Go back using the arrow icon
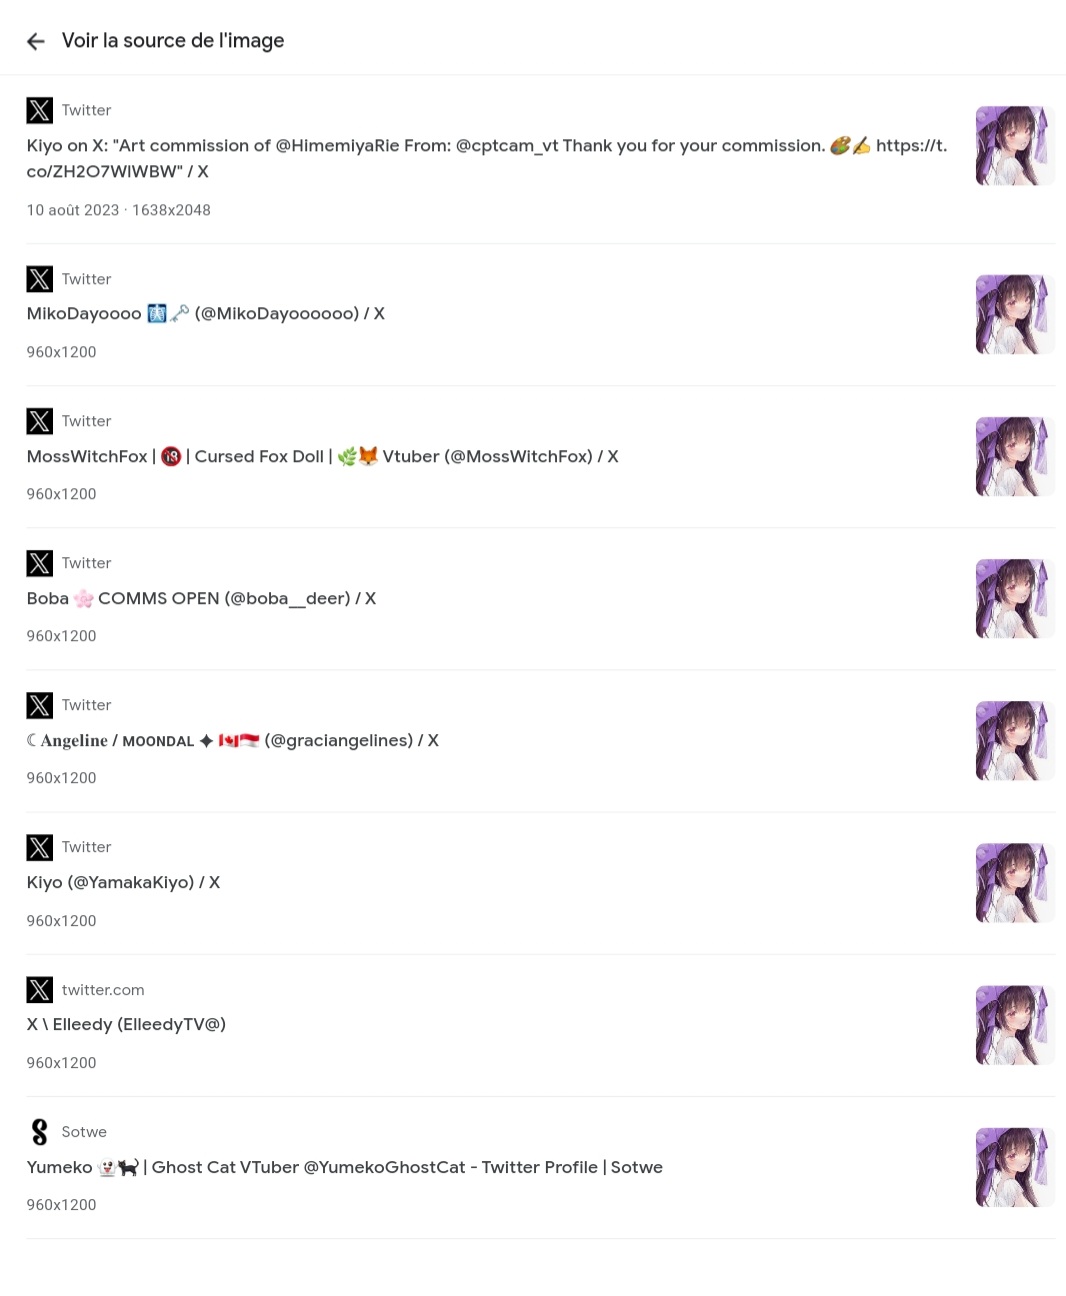This screenshot has width=1066, height=1296. (36, 41)
